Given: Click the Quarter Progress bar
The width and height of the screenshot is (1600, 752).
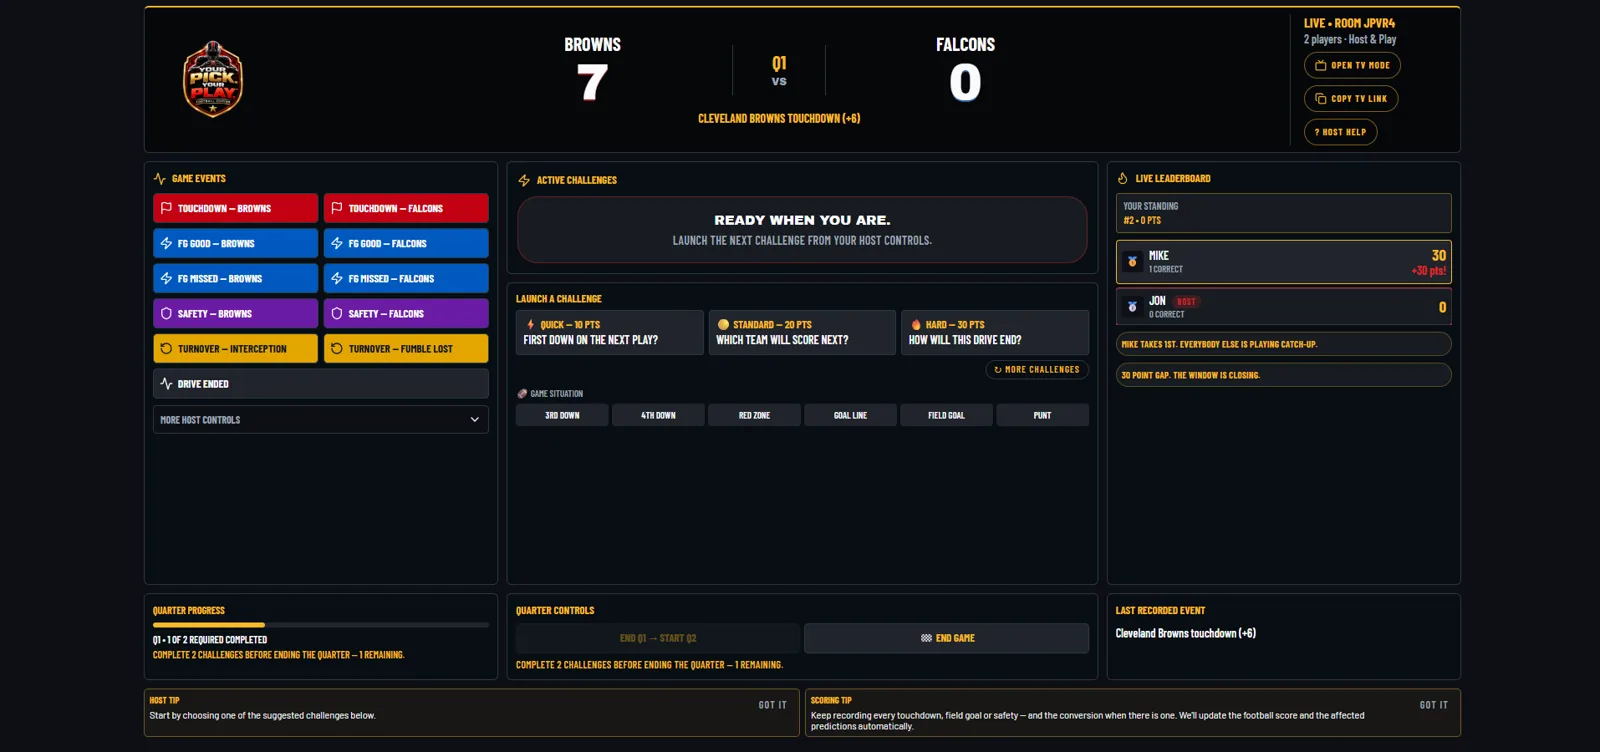Looking at the screenshot, I should tap(321, 625).
